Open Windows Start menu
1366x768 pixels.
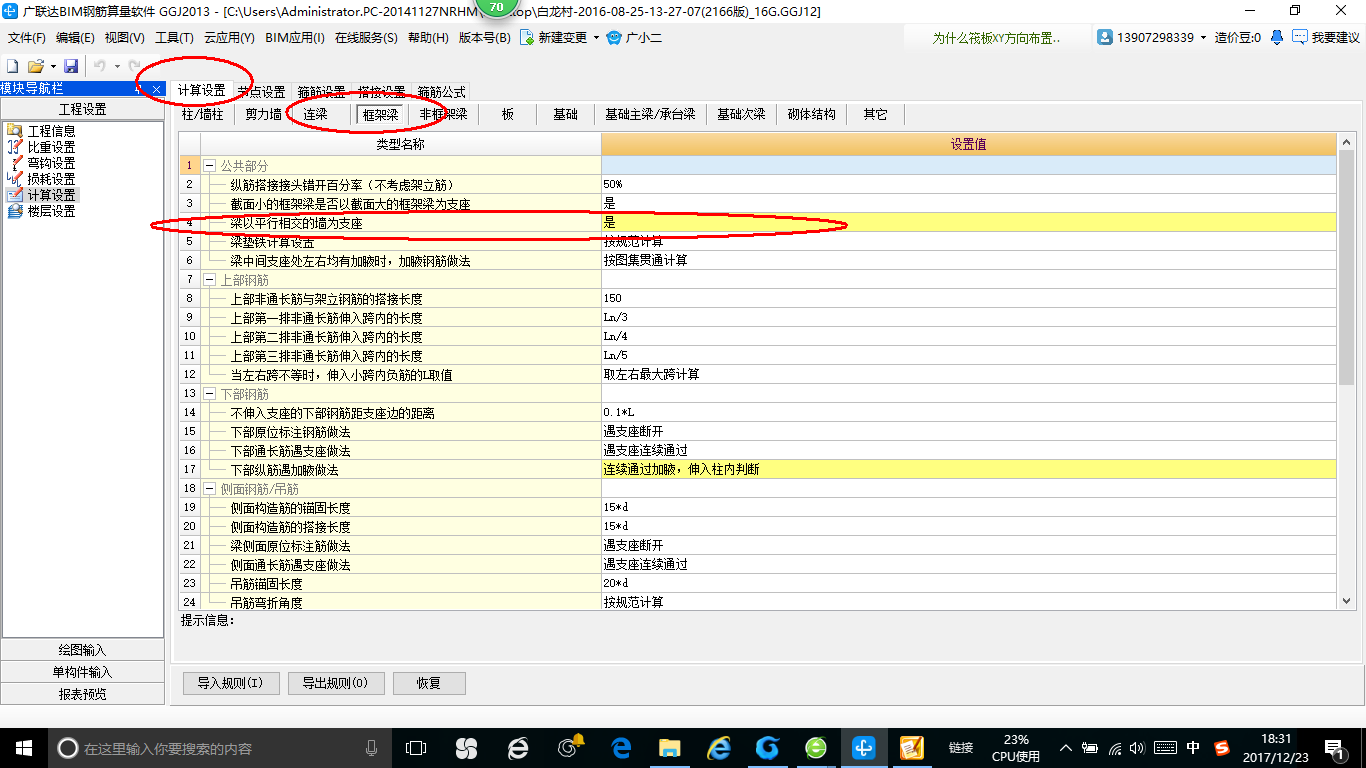pyautogui.click(x=22, y=747)
